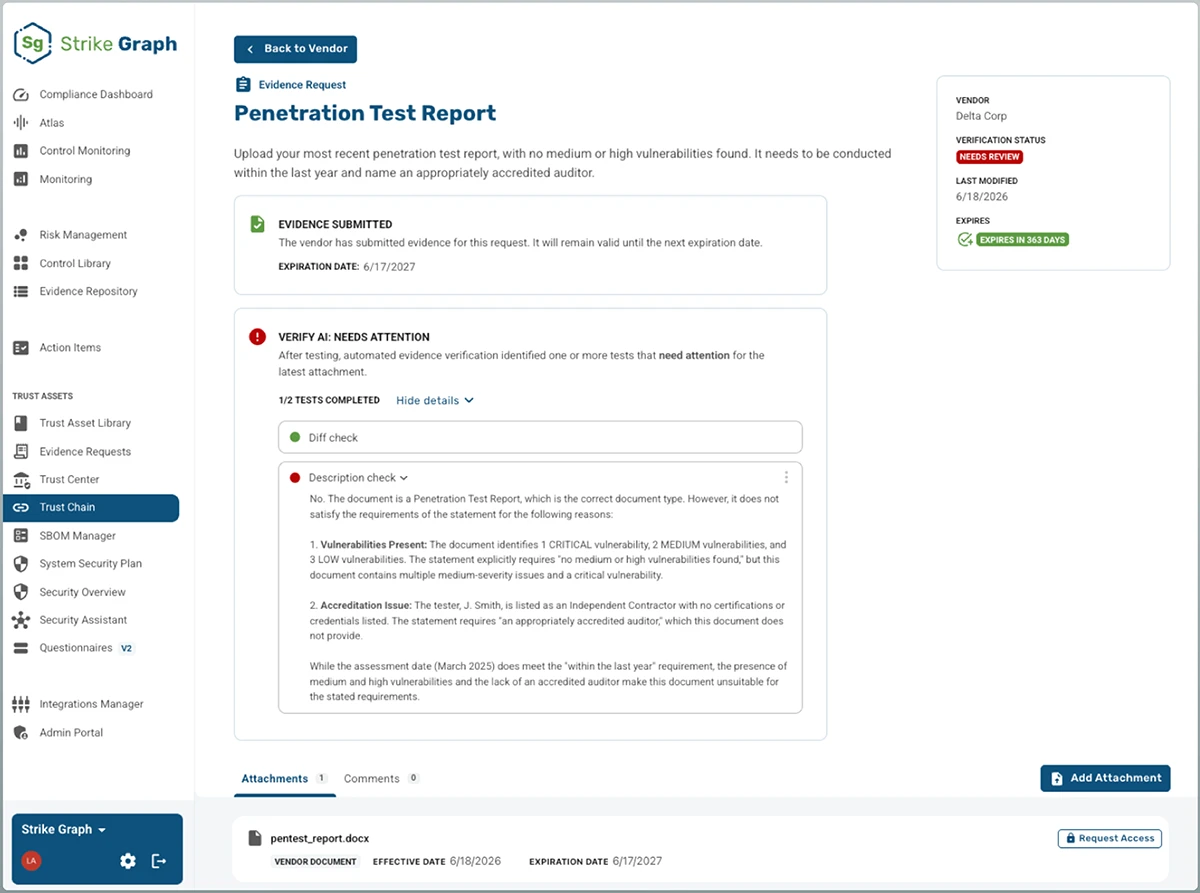The width and height of the screenshot is (1200, 893).
Task: Open the Trust Center icon in sidebar
Action: pos(20,480)
